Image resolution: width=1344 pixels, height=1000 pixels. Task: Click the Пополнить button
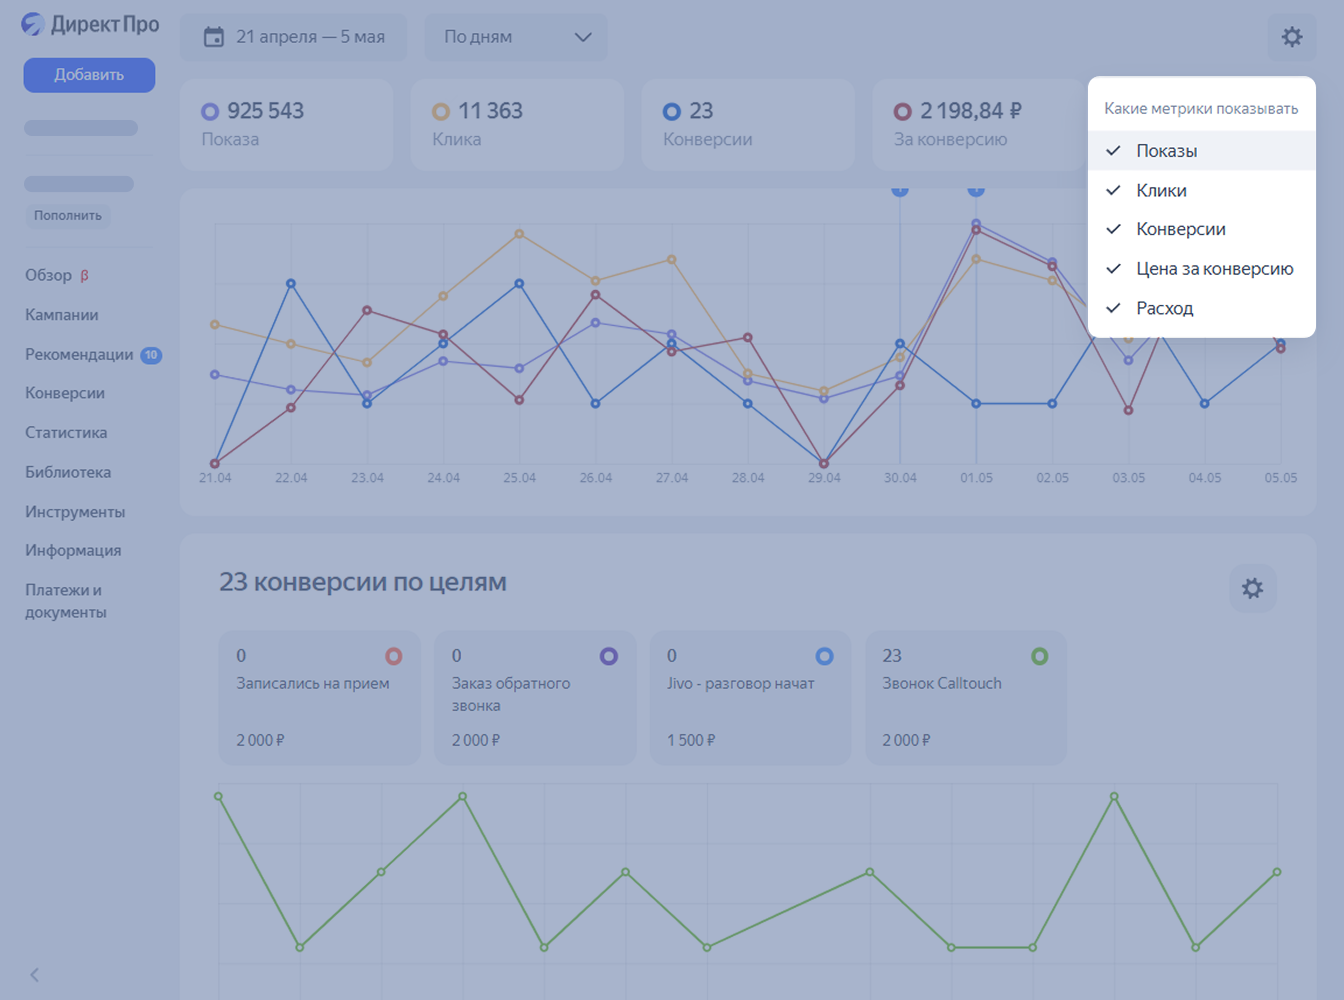click(68, 216)
